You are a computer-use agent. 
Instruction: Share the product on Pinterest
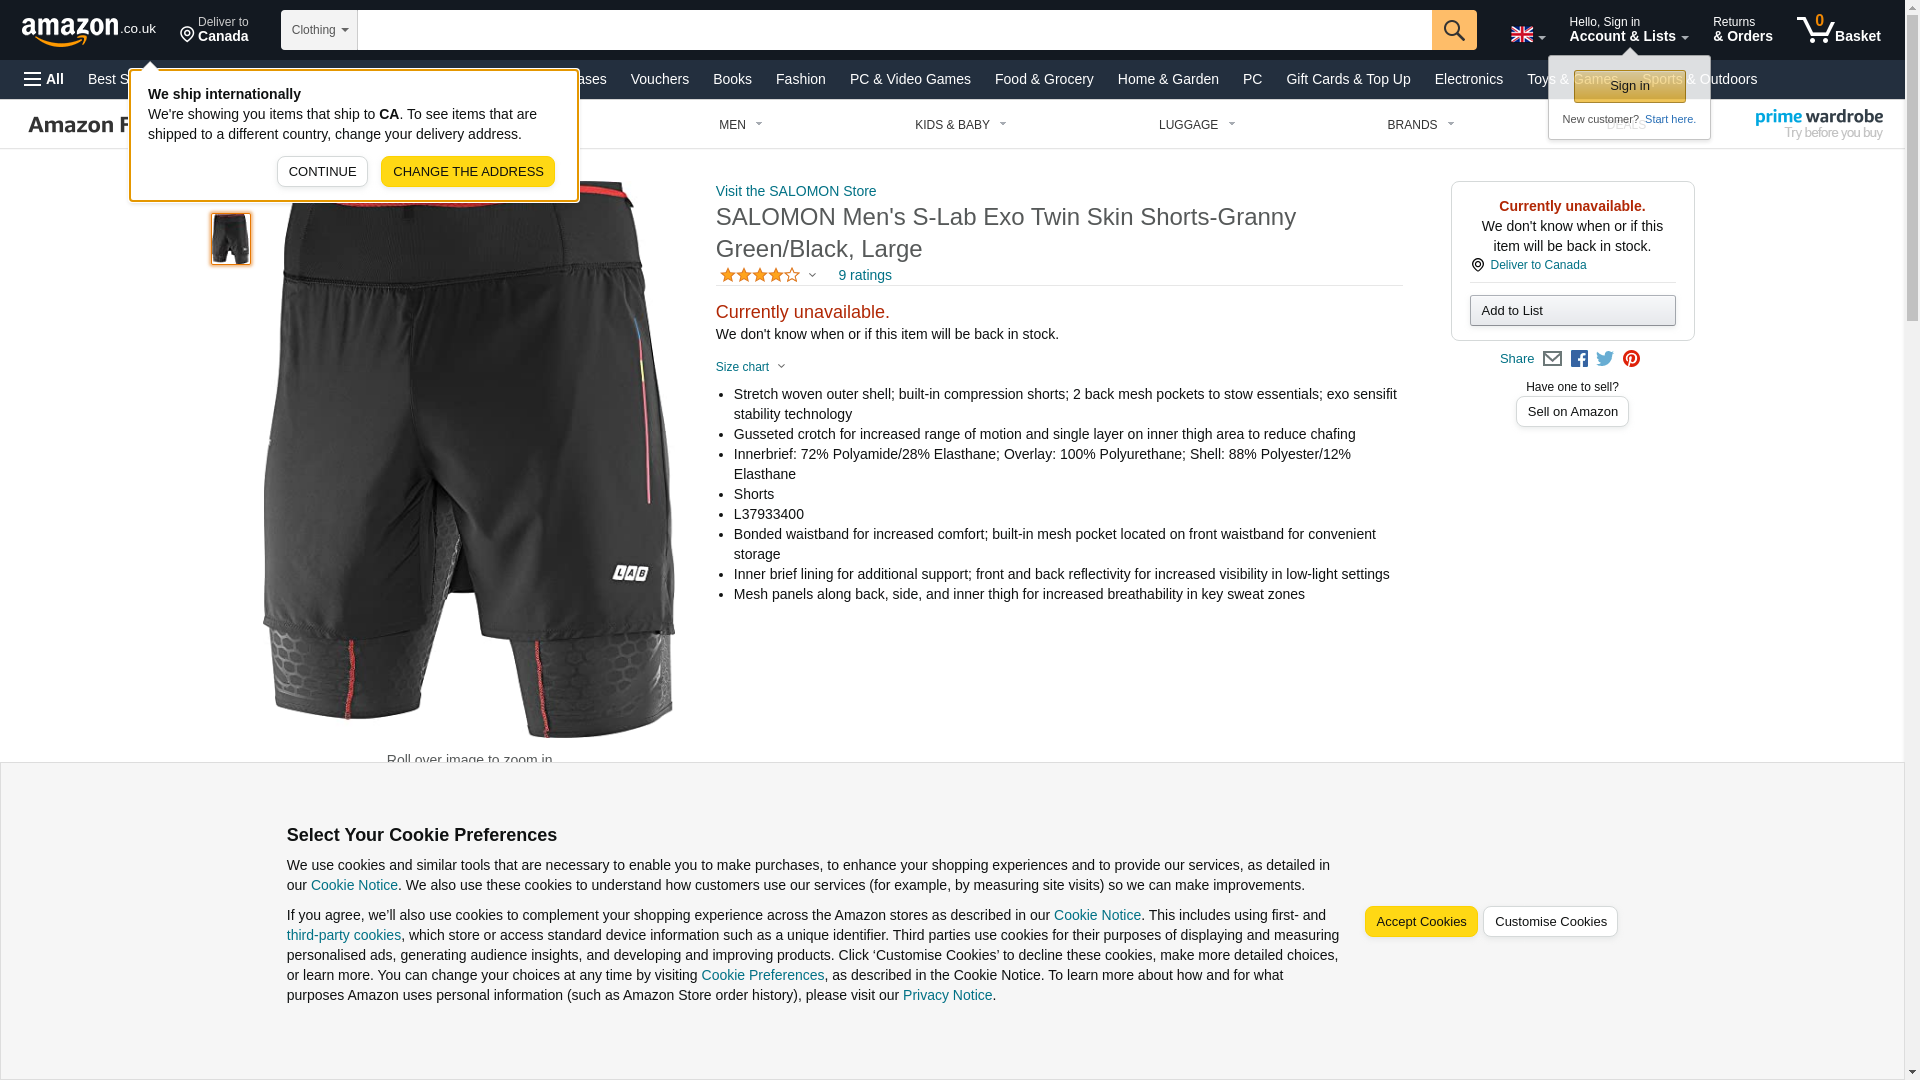(x=1631, y=359)
